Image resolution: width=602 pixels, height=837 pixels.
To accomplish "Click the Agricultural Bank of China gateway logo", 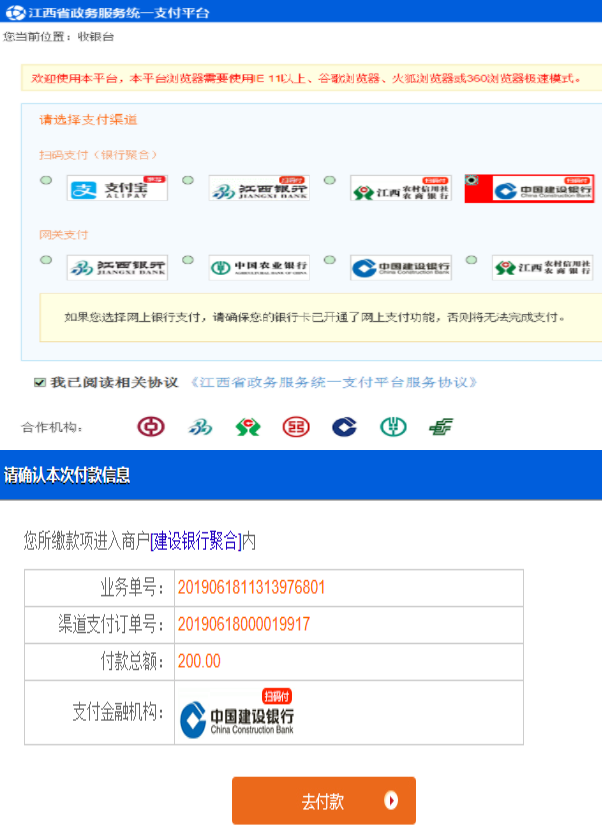I will point(259,267).
